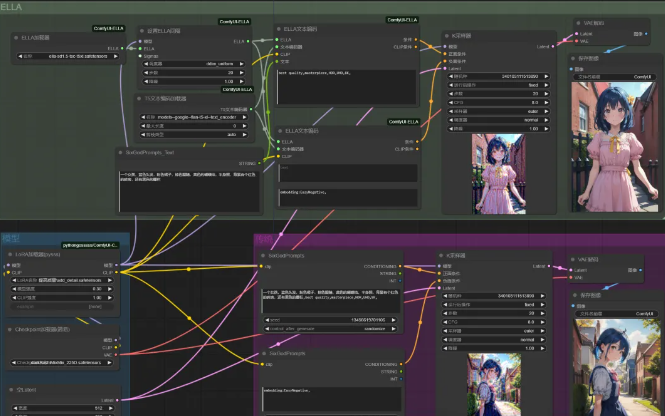Click left arrow of control_after_generate field

[x=267, y=329]
